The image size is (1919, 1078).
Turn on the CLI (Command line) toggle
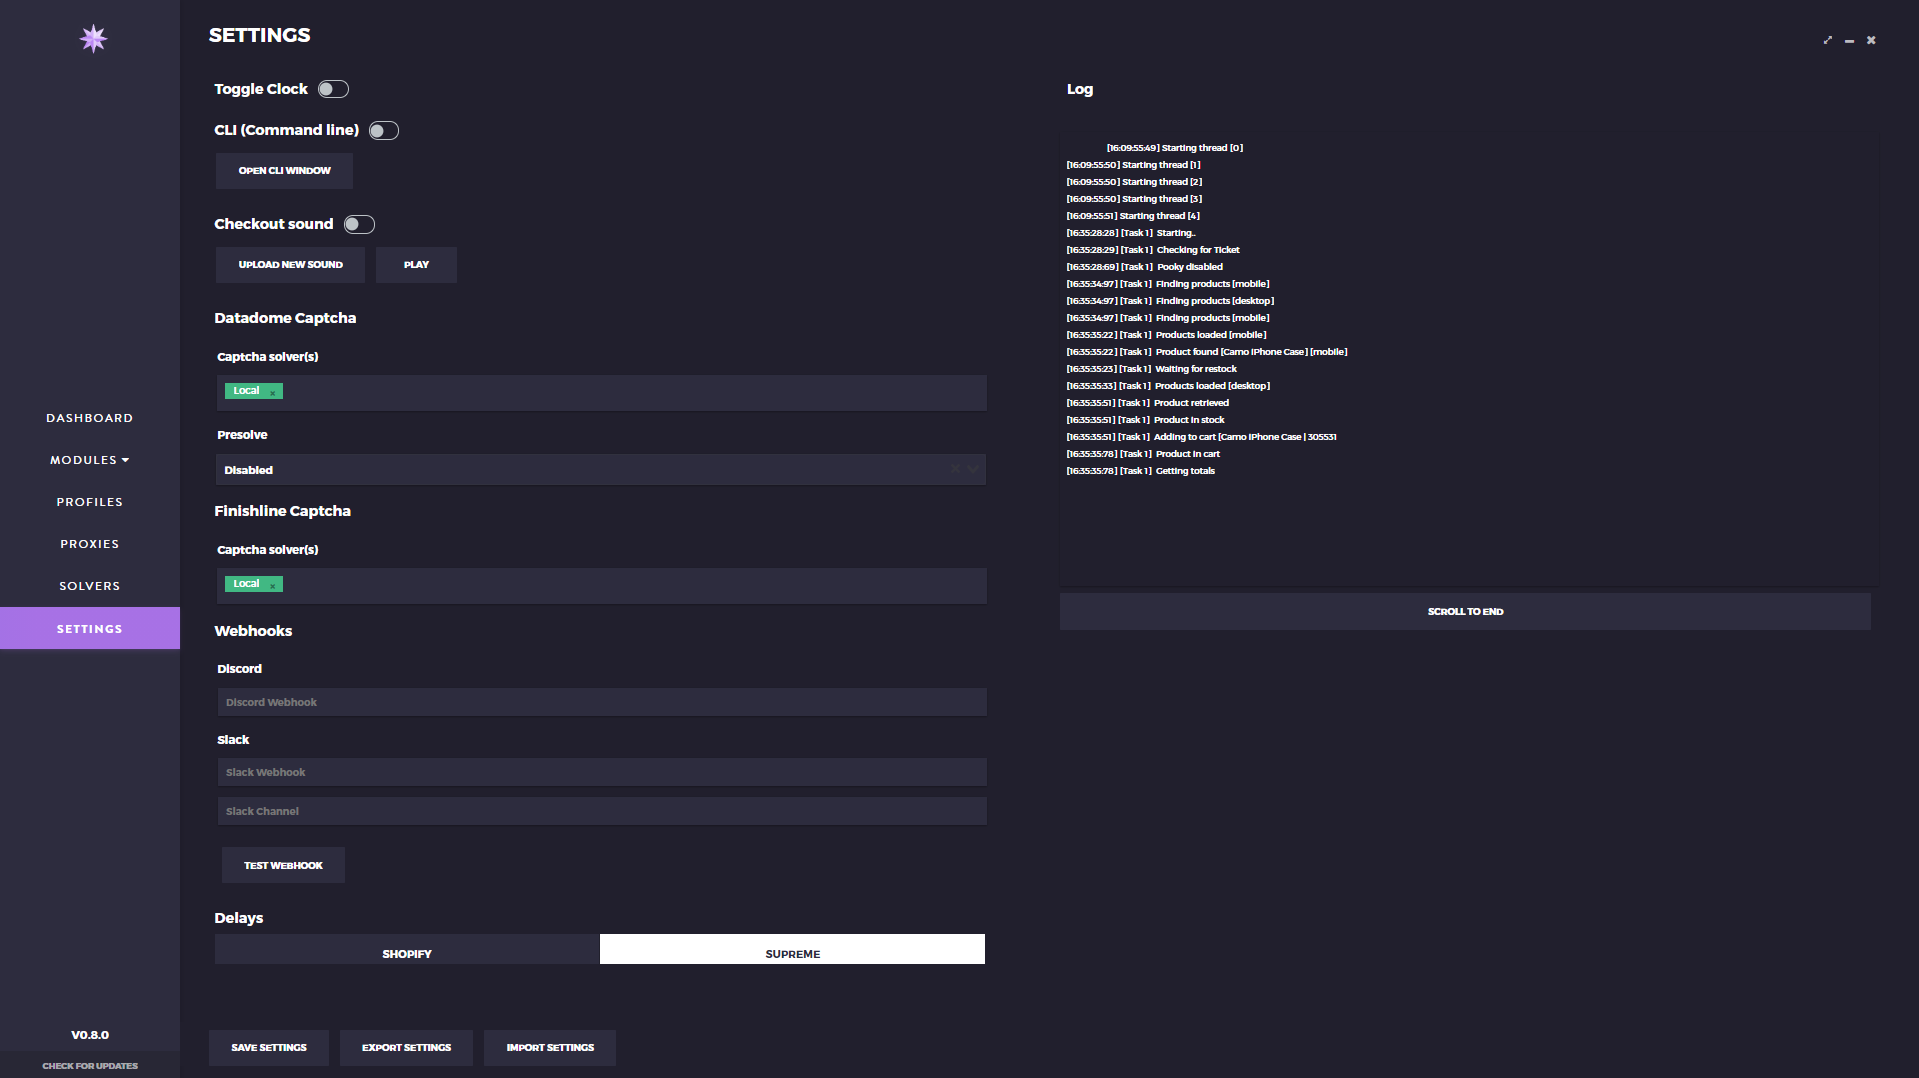383,131
